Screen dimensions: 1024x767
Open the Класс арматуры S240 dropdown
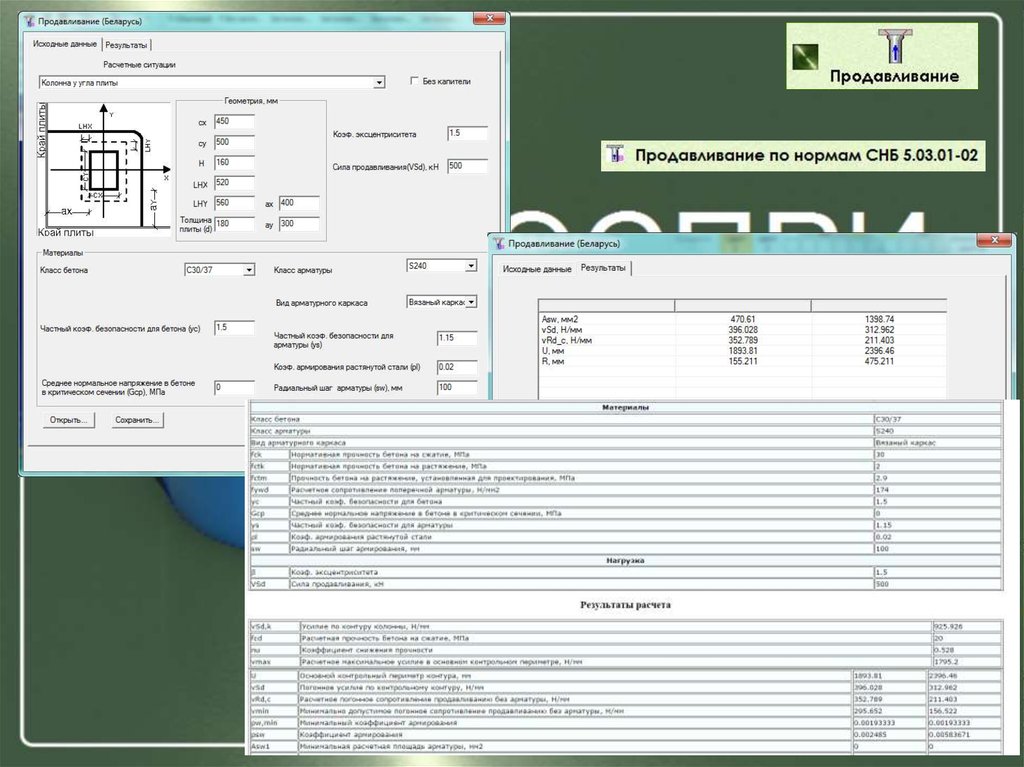pos(470,266)
